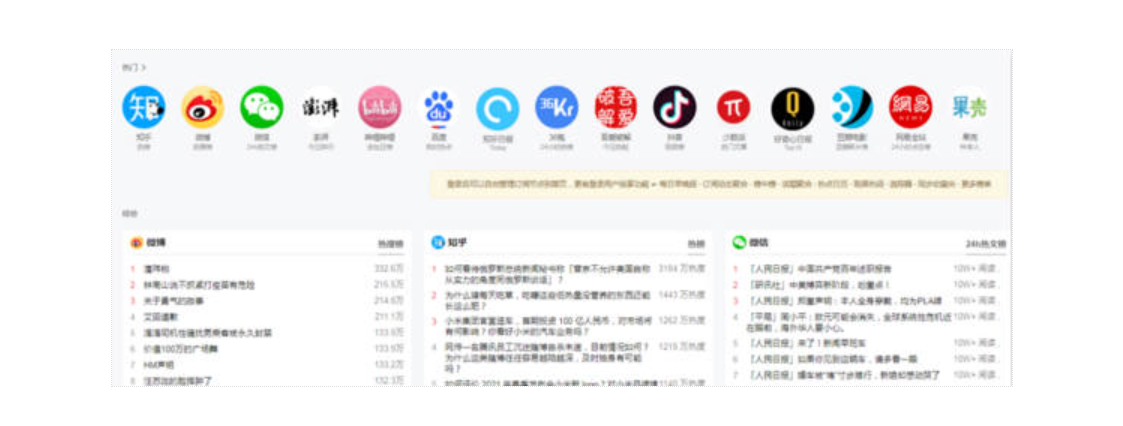Open the rank 4 Weibo hot search entry
Viewport: 1123px width, 426px height.
pos(161,316)
